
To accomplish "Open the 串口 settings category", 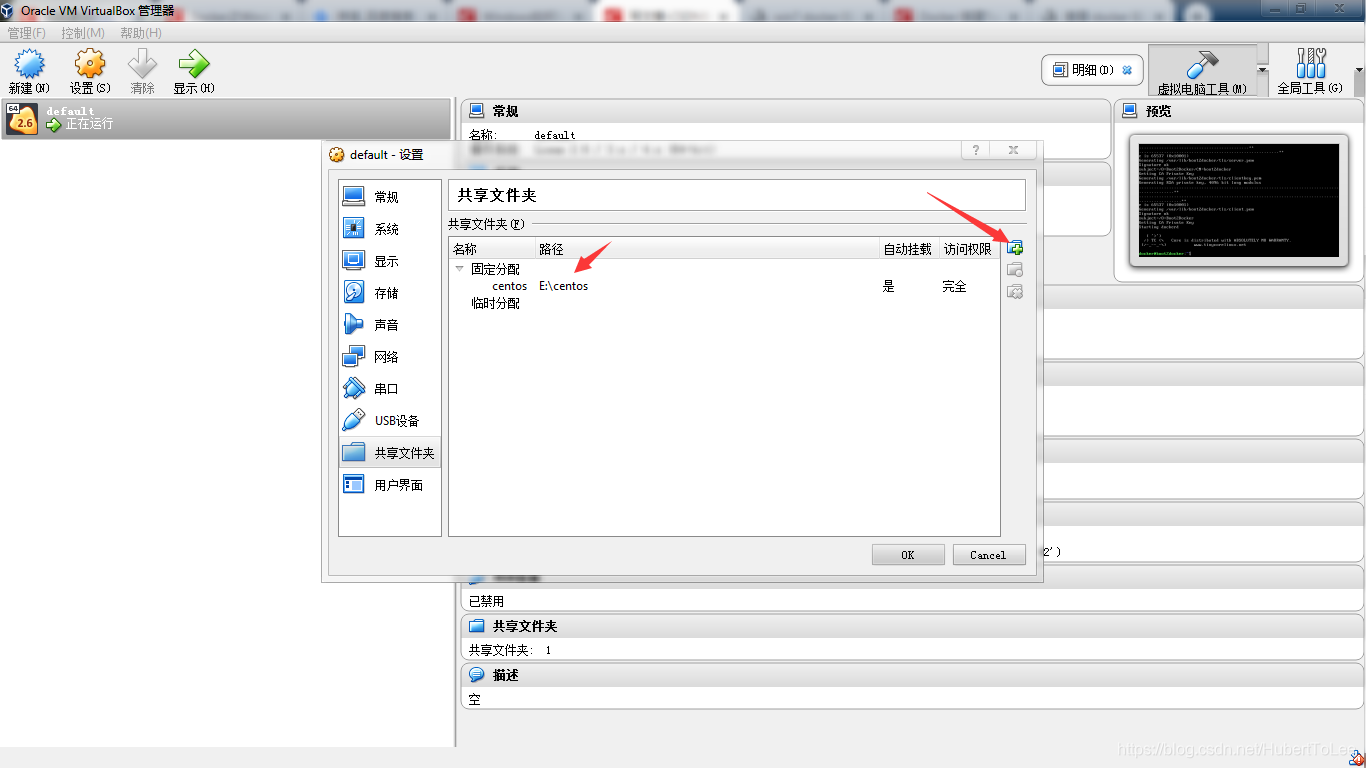I will point(390,389).
